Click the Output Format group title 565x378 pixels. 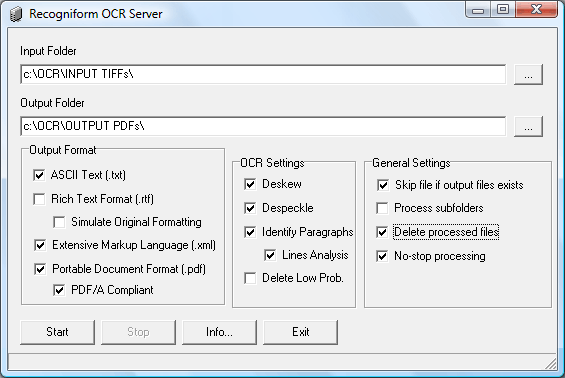tap(63, 150)
